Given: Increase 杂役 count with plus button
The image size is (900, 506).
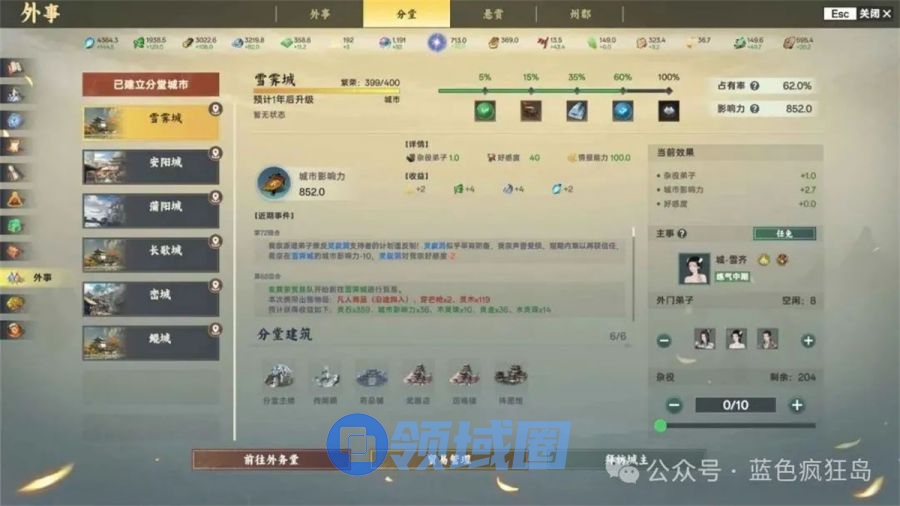Looking at the screenshot, I should point(797,405).
